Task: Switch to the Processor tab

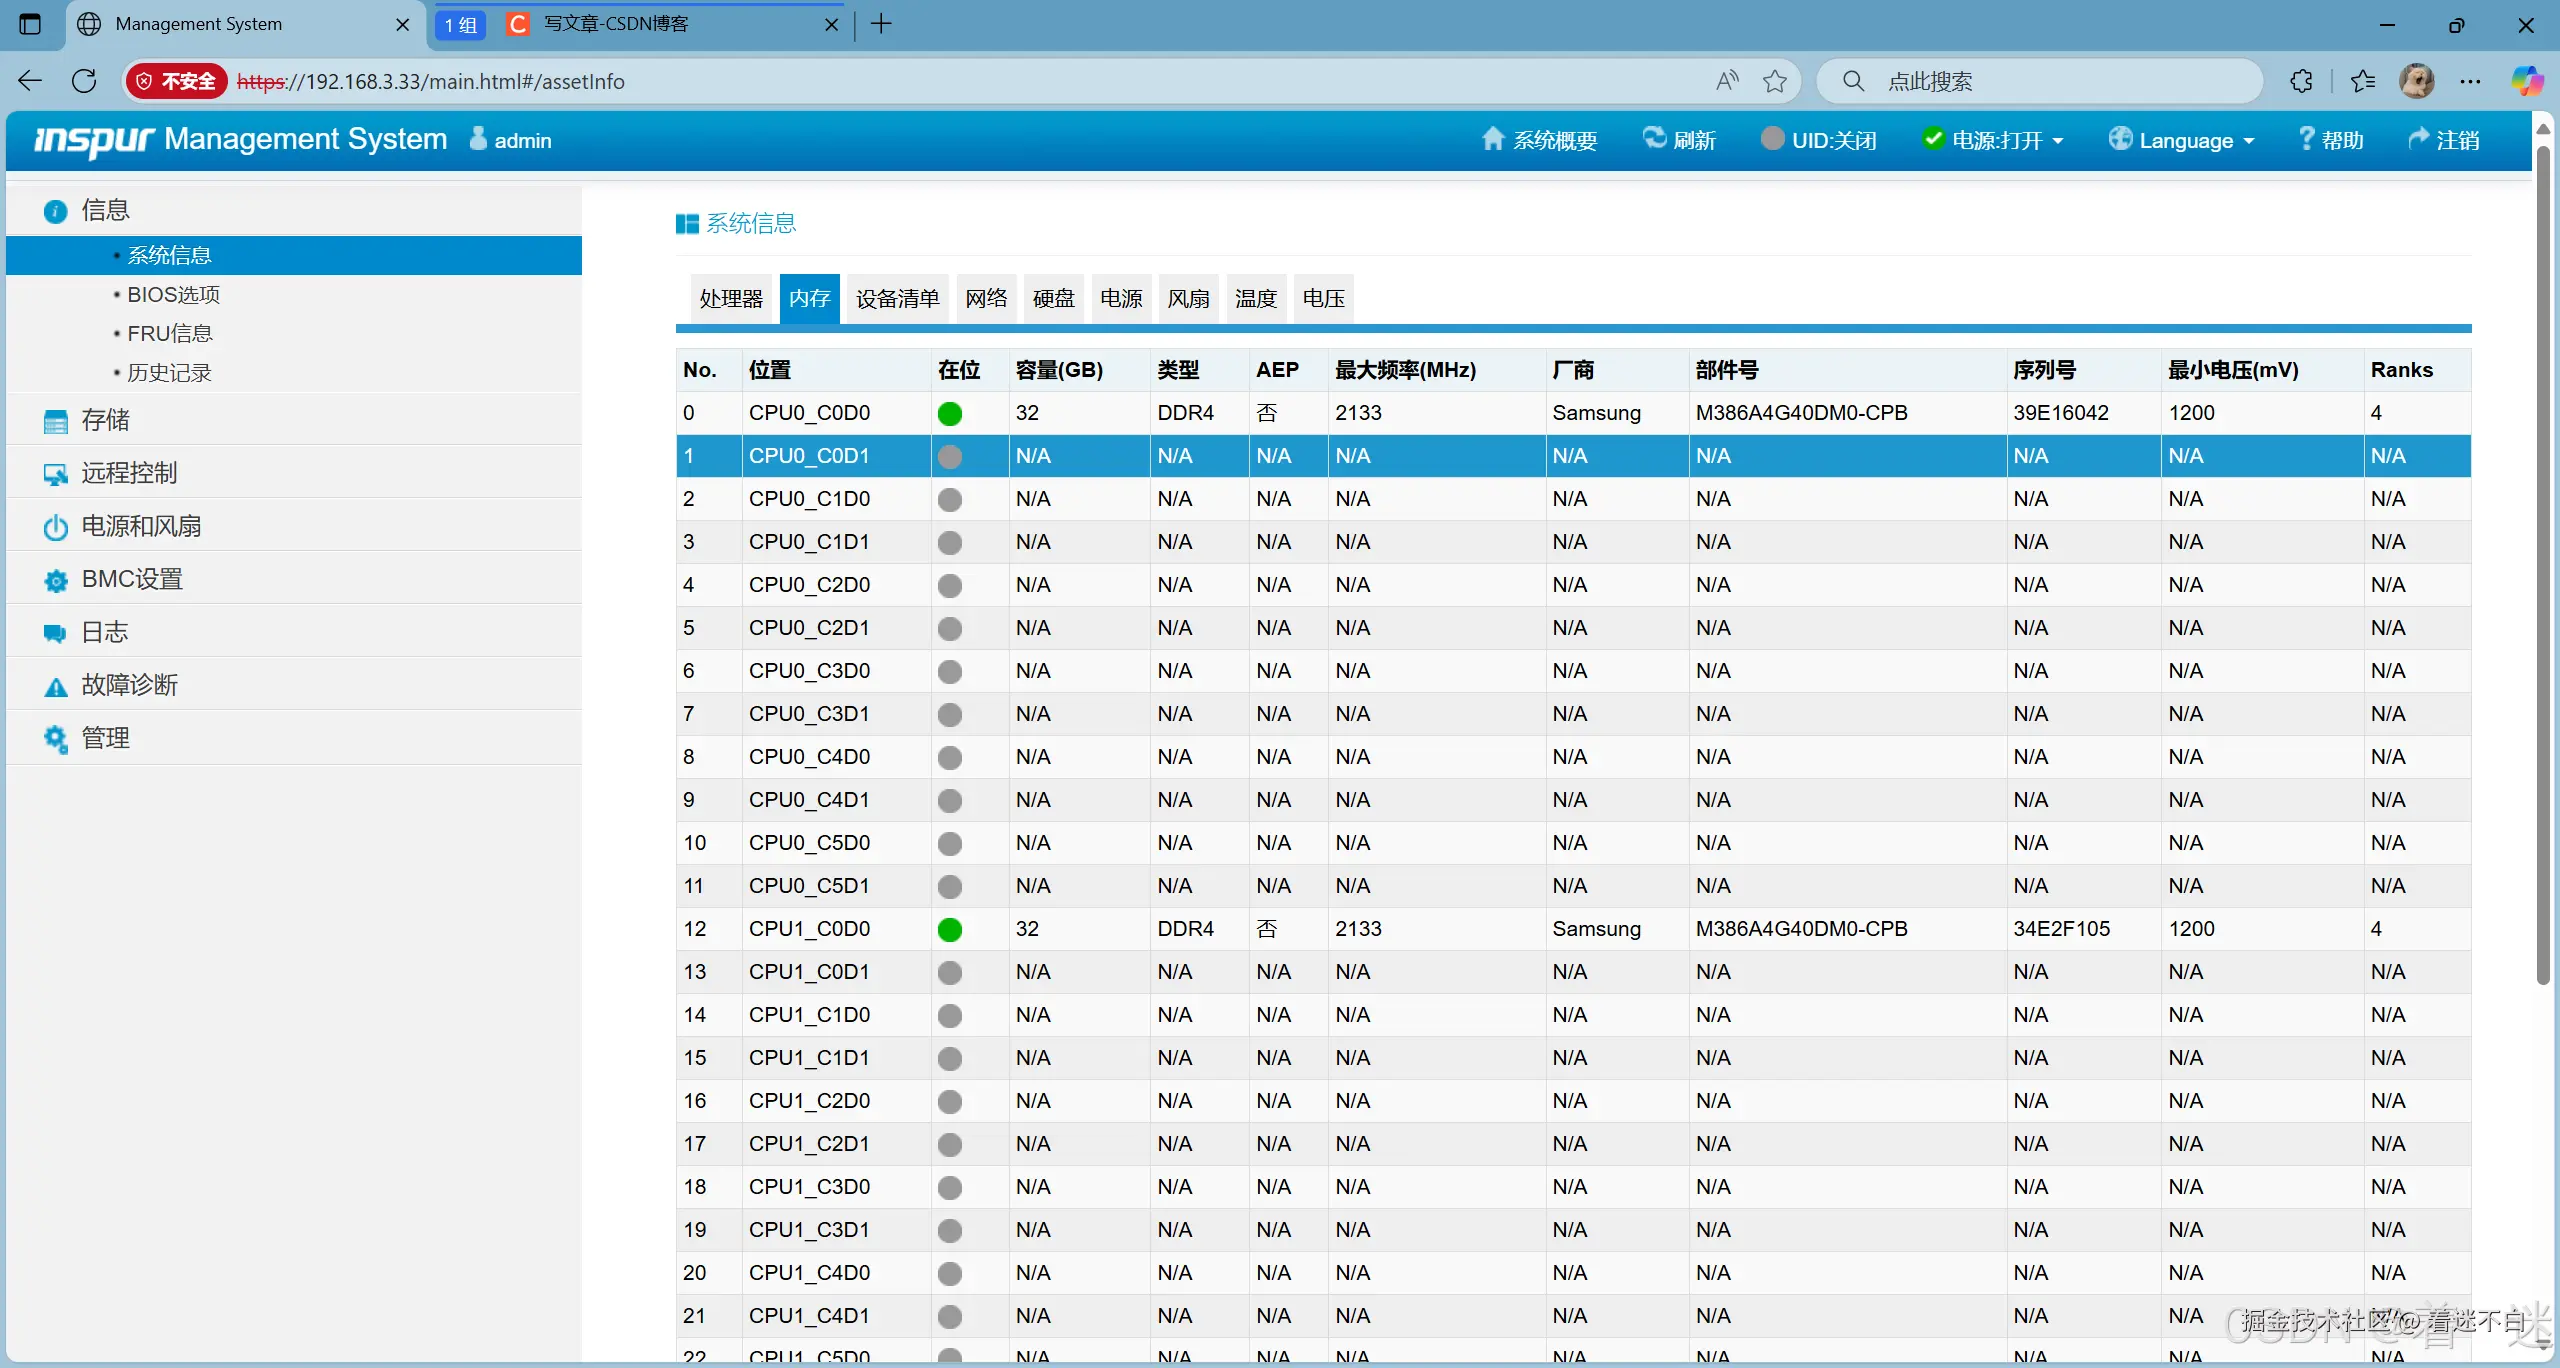Action: [730, 298]
